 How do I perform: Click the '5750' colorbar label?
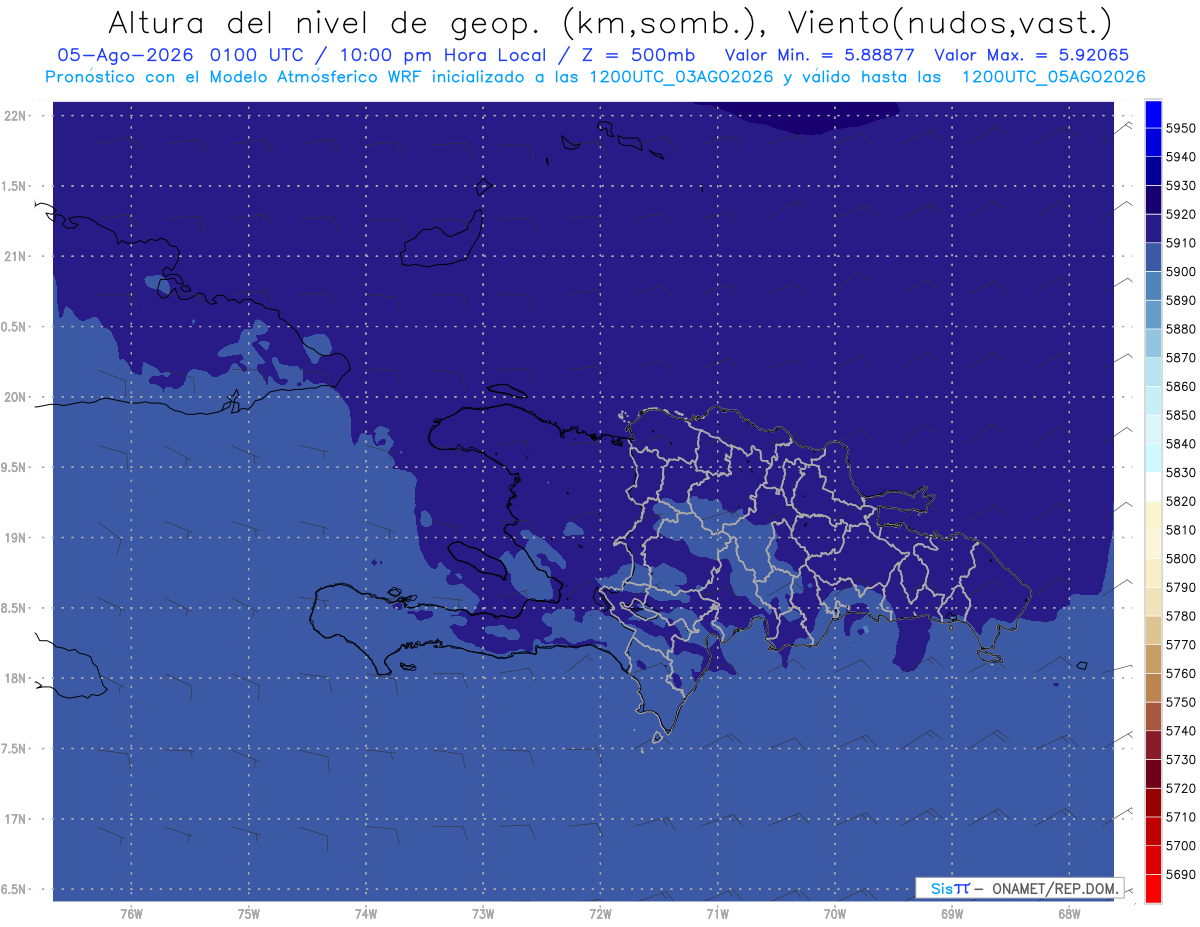pos(1180,702)
